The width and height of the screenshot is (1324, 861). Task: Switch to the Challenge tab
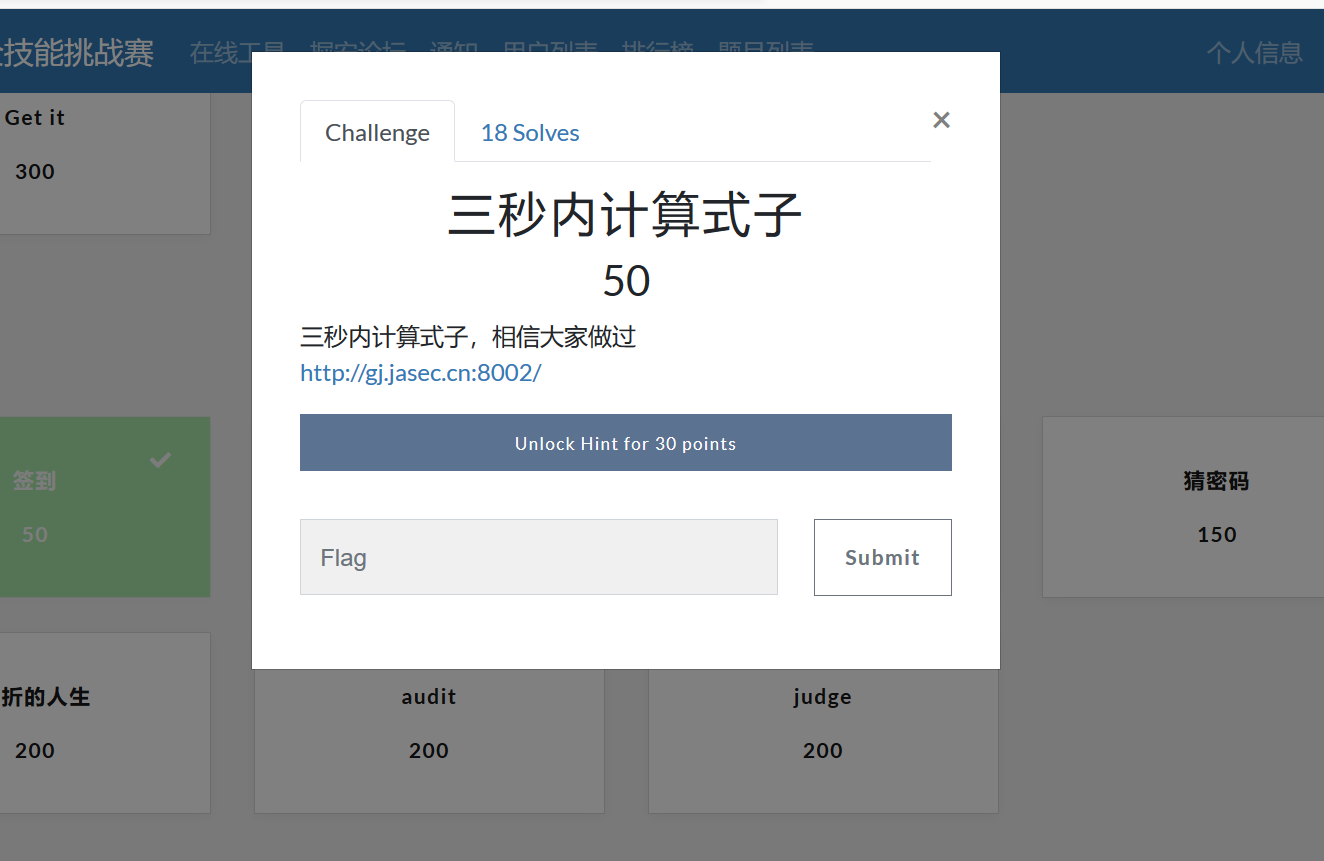point(377,131)
